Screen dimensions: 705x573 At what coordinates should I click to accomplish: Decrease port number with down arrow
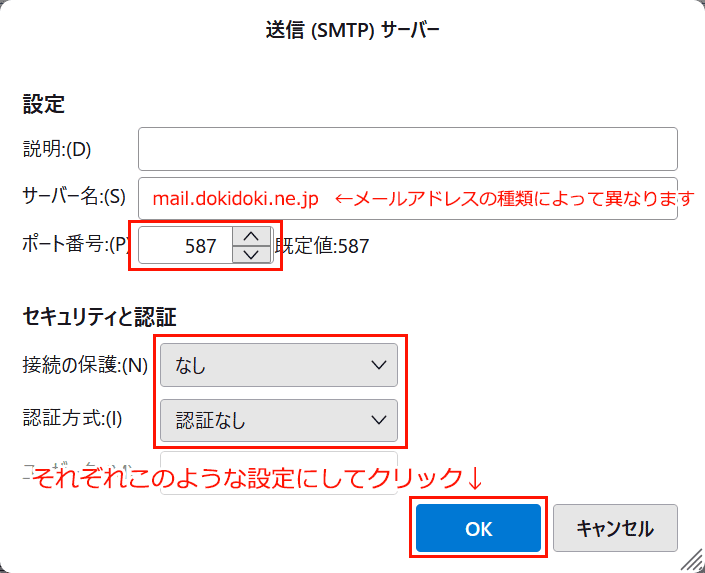tap(251, 255)
